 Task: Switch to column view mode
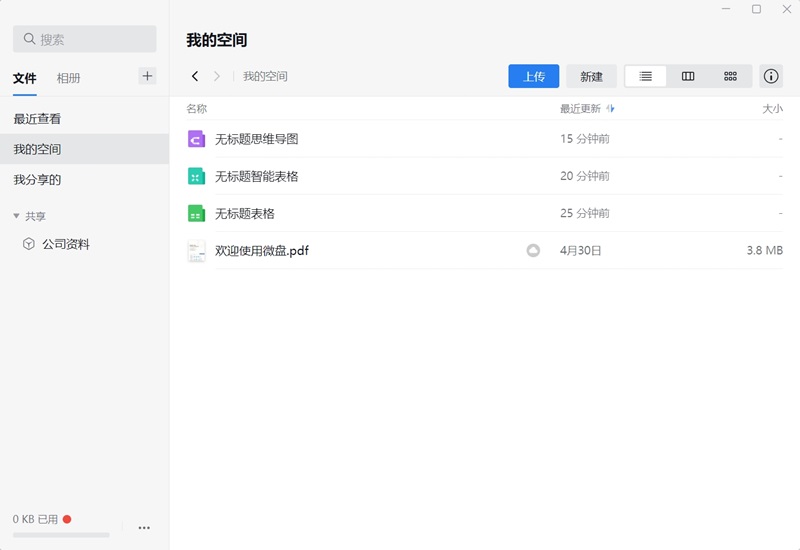click(688, 76)
